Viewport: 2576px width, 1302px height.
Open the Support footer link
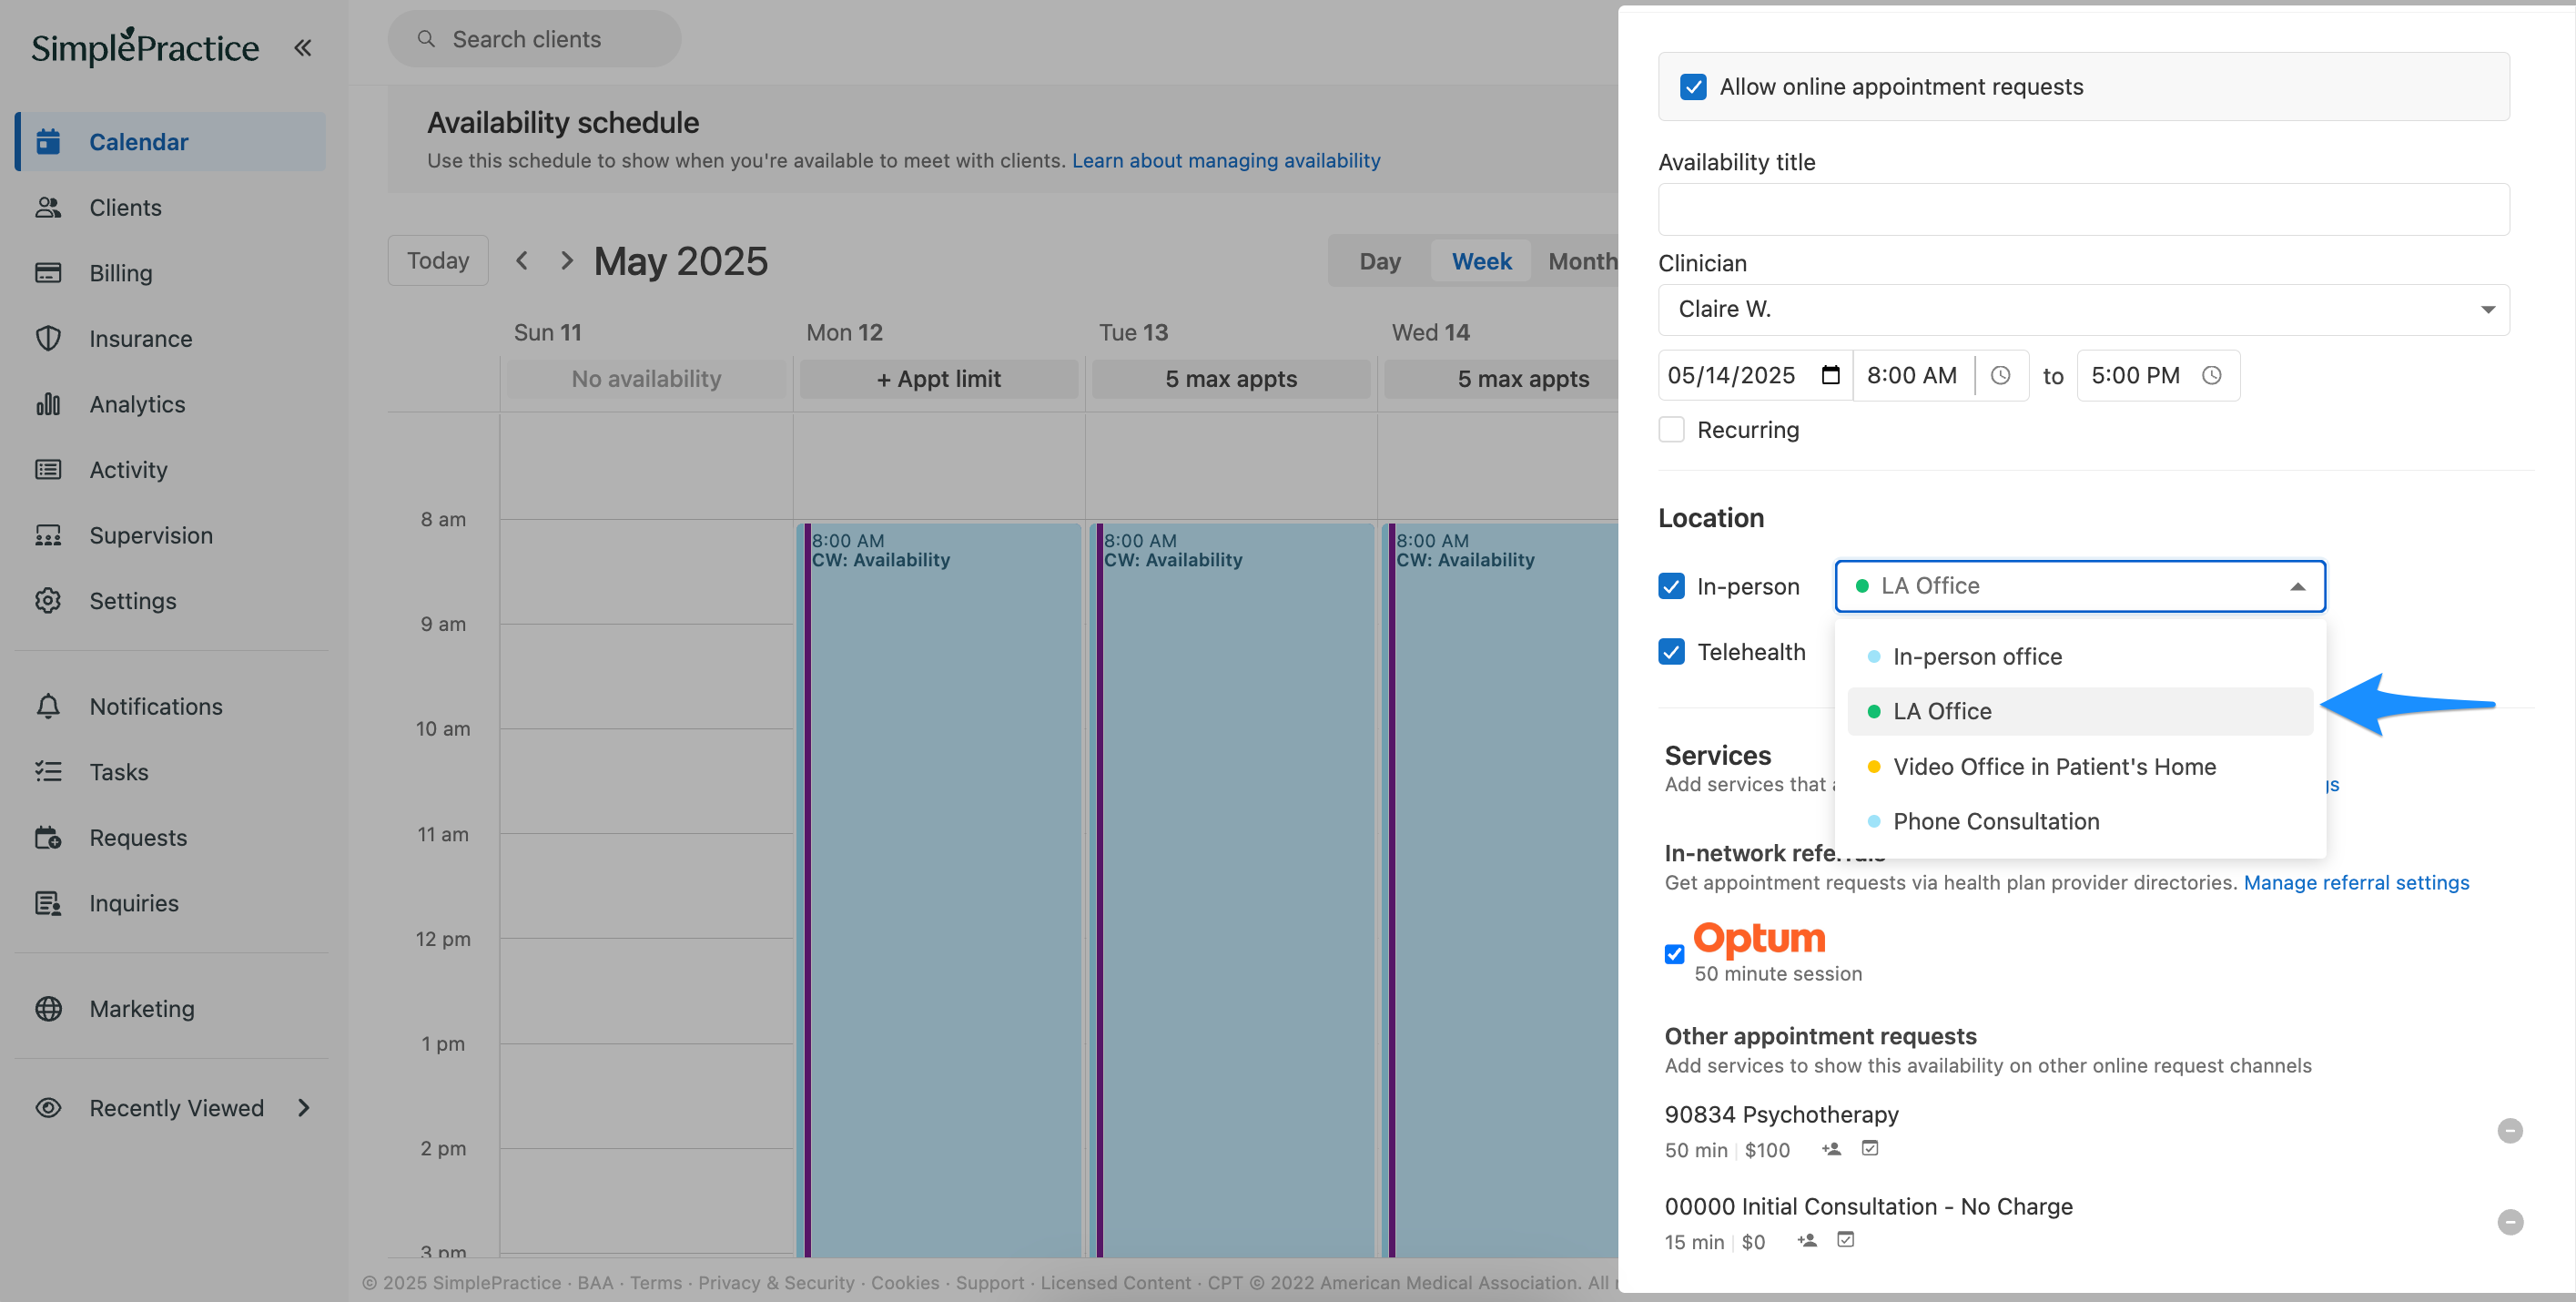(989, 1283)
